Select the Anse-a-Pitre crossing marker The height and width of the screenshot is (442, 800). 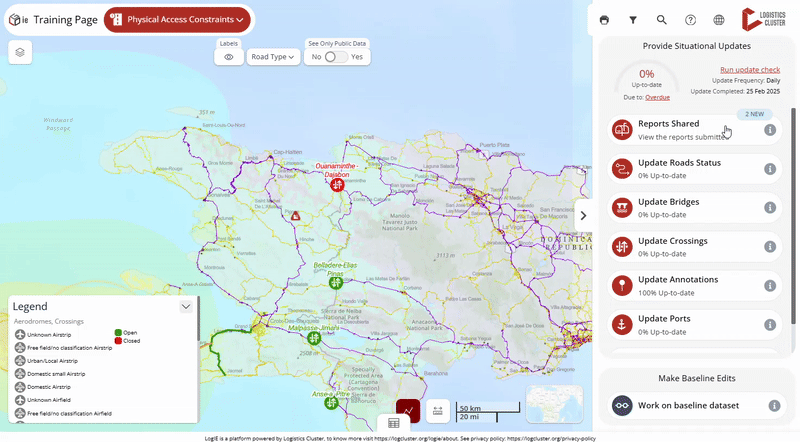(331, 403)
